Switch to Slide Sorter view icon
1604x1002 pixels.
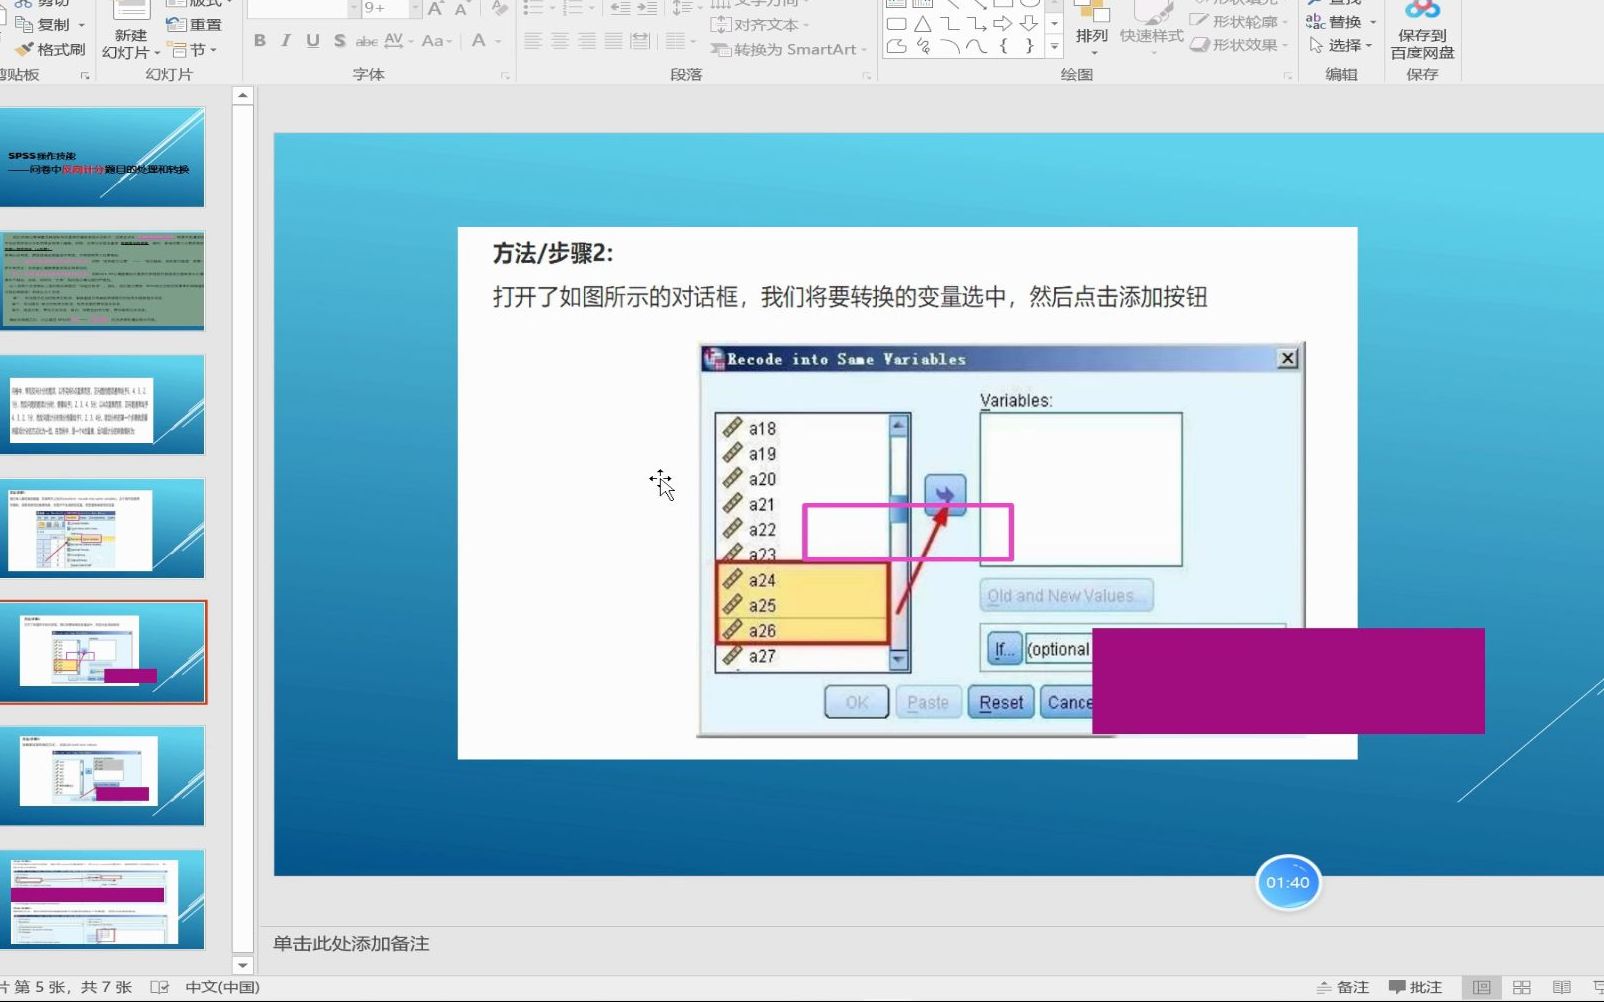(1522, 987)
